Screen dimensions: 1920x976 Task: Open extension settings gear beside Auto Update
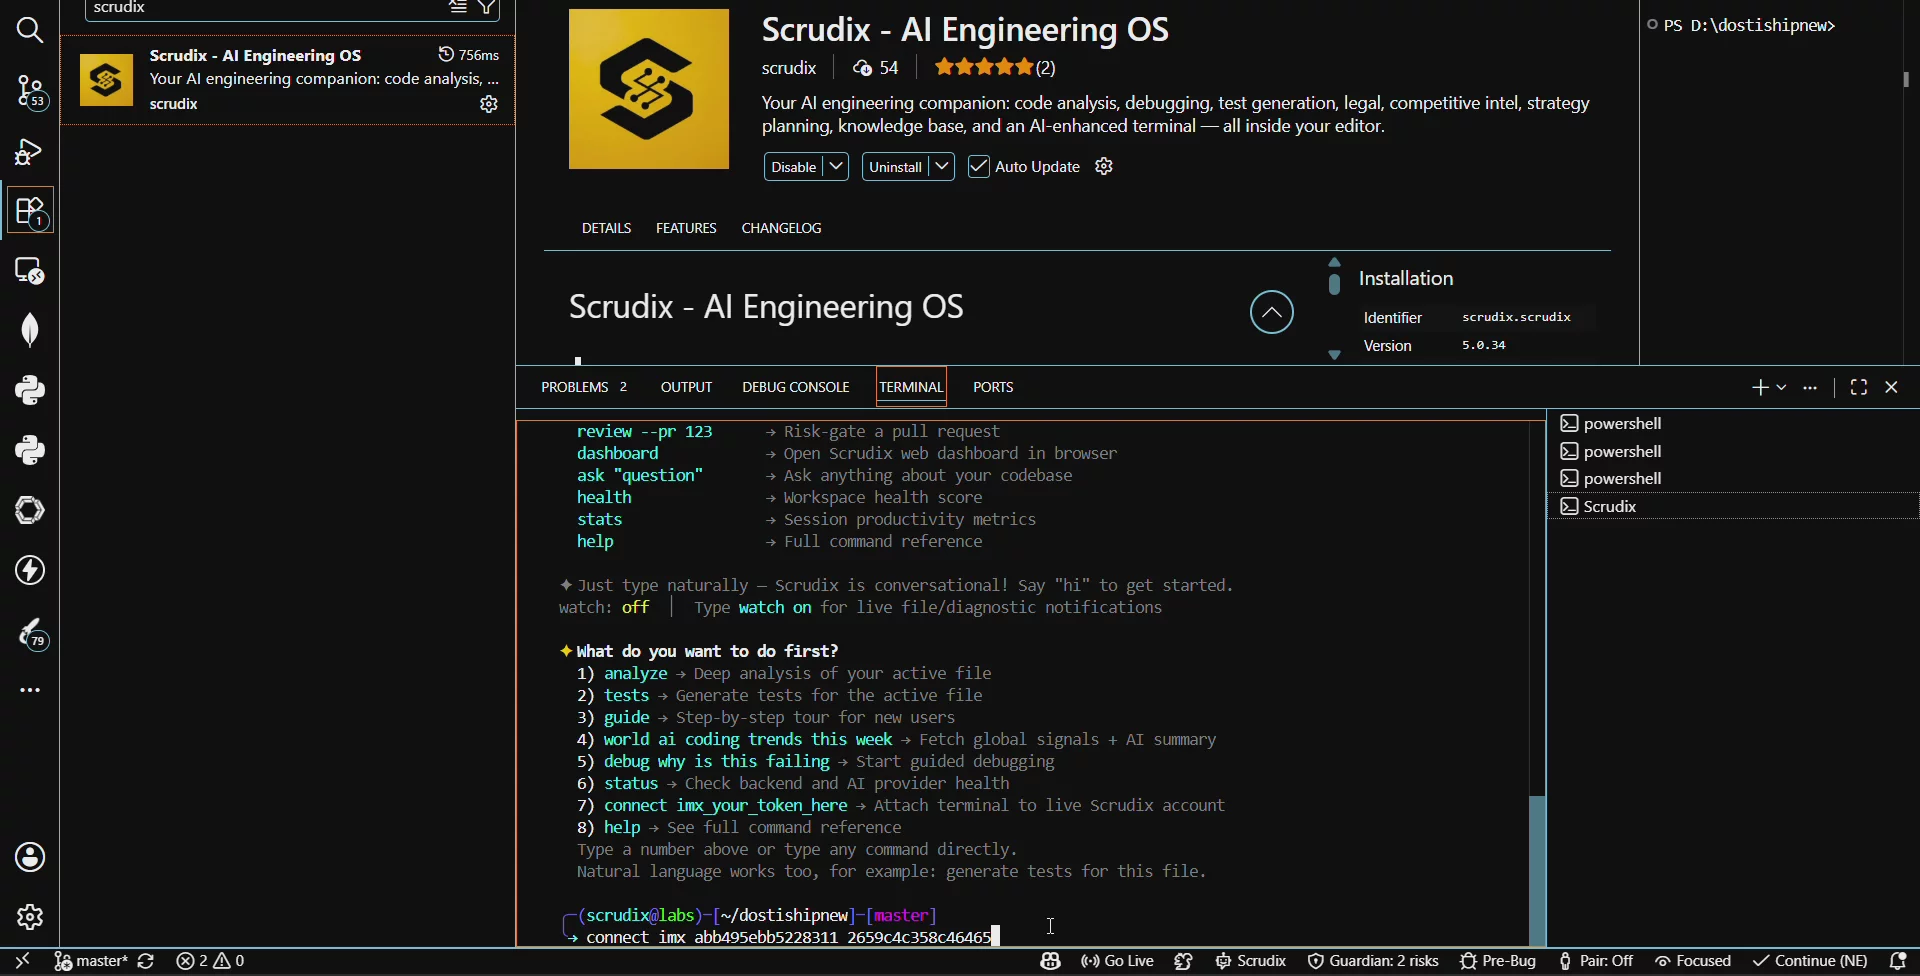click(1104, 166)
